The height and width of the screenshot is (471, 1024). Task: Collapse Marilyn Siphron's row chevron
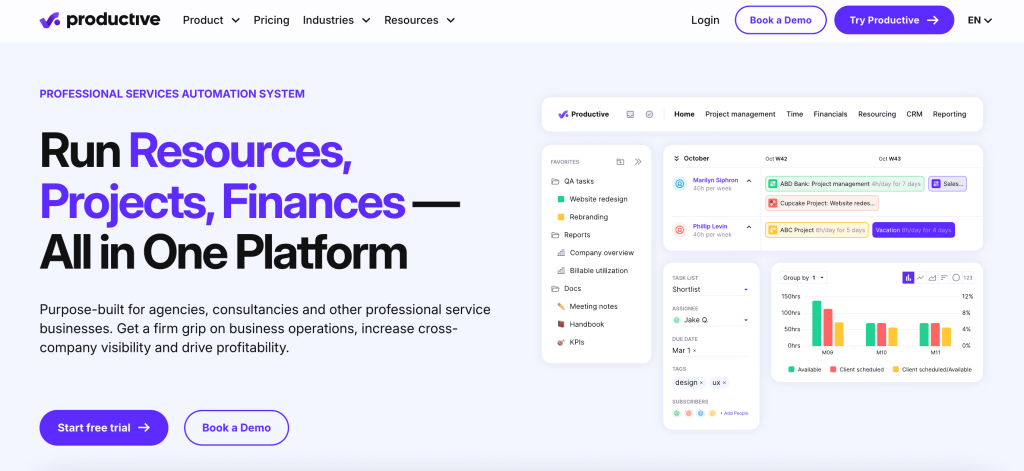click(748, 181)
